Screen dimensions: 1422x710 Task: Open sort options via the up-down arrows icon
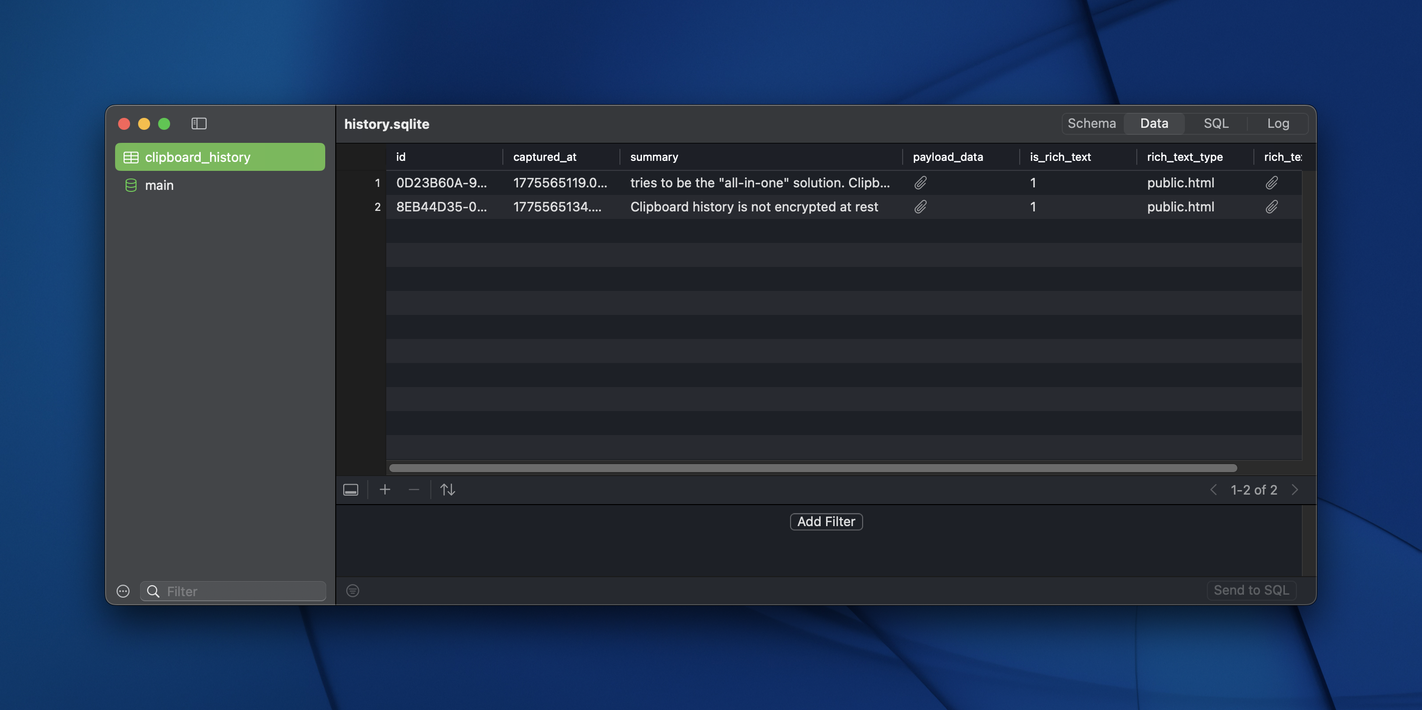[446, 489]
